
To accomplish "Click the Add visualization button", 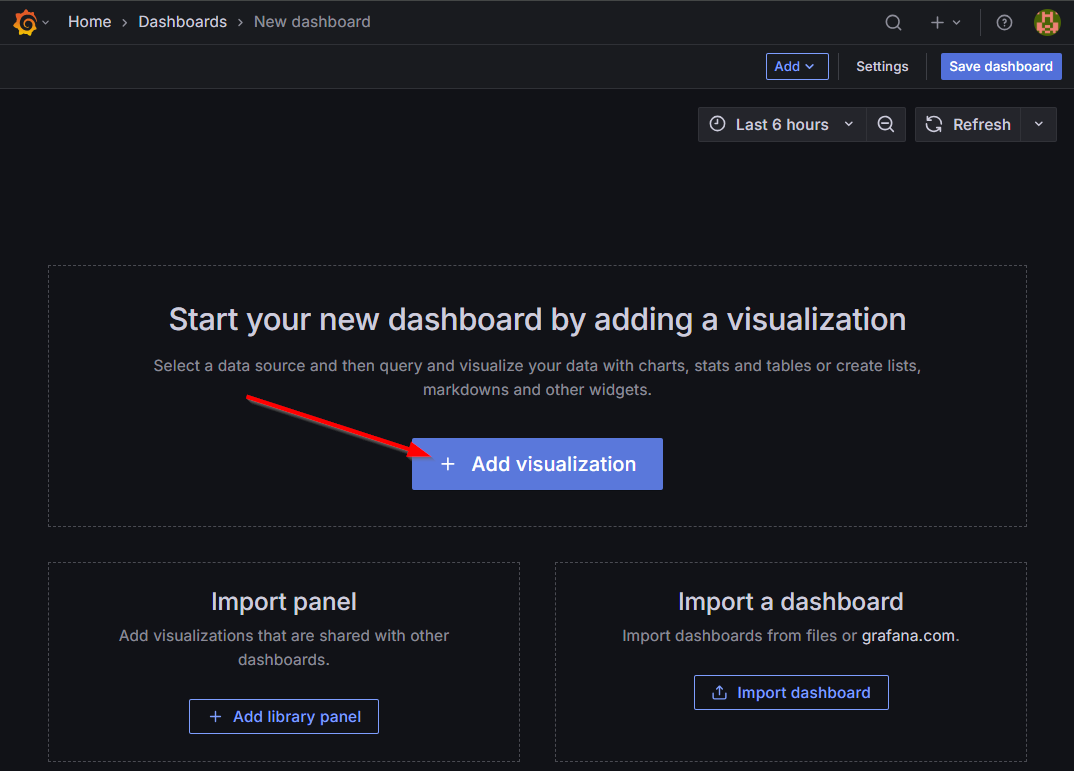I will pos(537,463).
